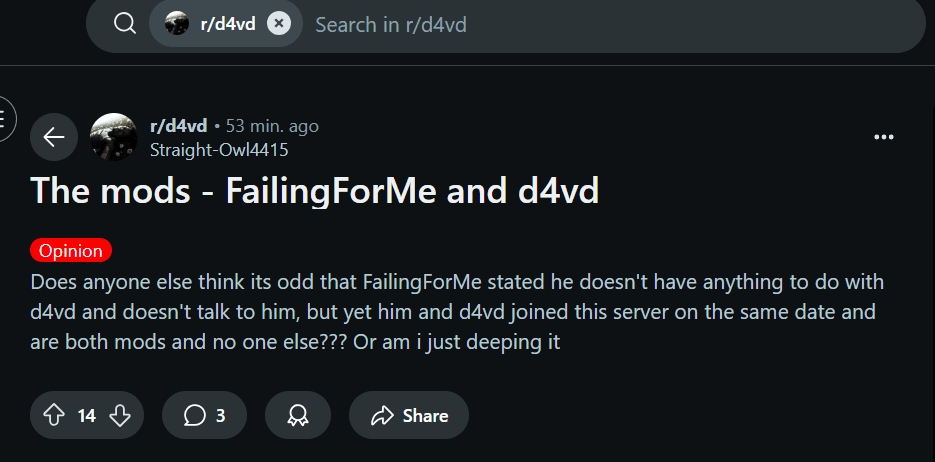Click the "53 min. ago" timestamp
This screenshot has width=935, height=462.
click(272, 126)
